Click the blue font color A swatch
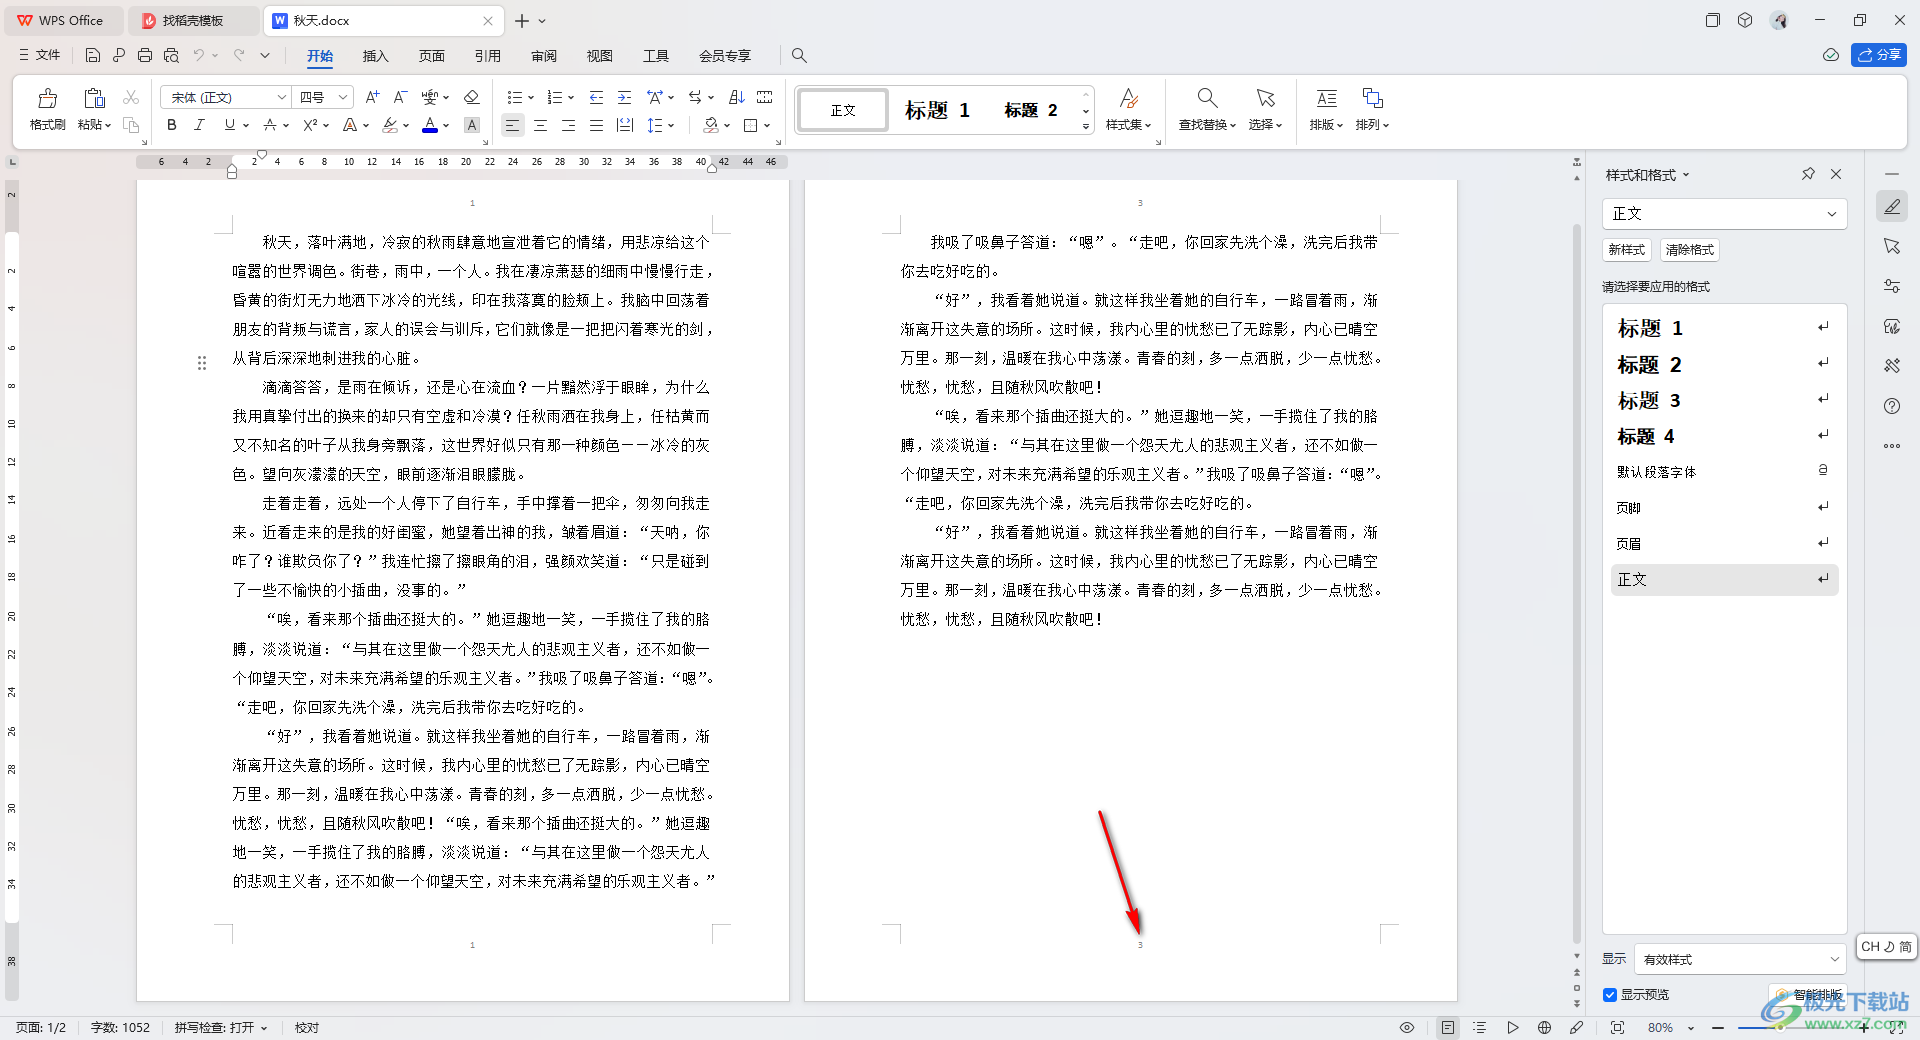This screenshot has width=1920, height=1040. click(429, 125)
